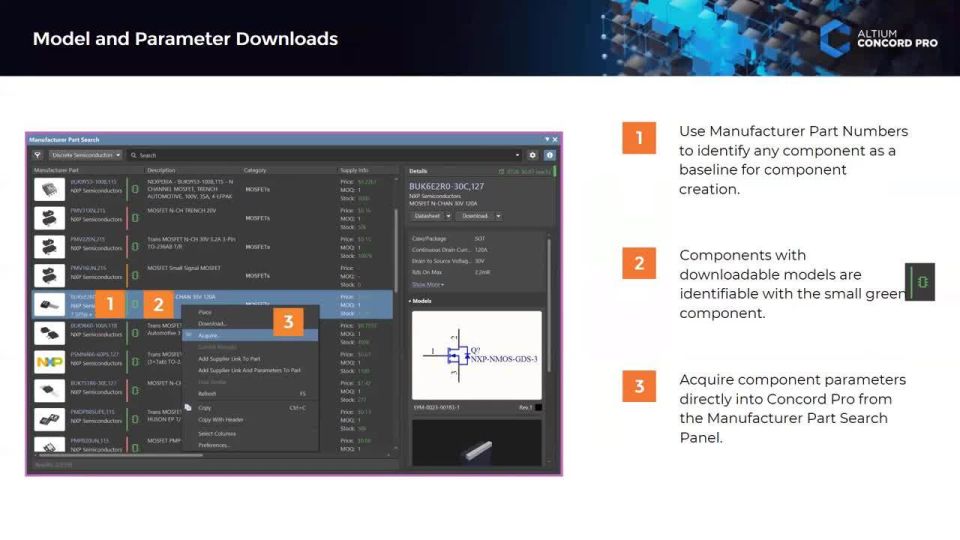Click the green model icon in PMDPB85UPE row
The width and height of the screenshot is (960, 540).
click(x=135, y=420)
